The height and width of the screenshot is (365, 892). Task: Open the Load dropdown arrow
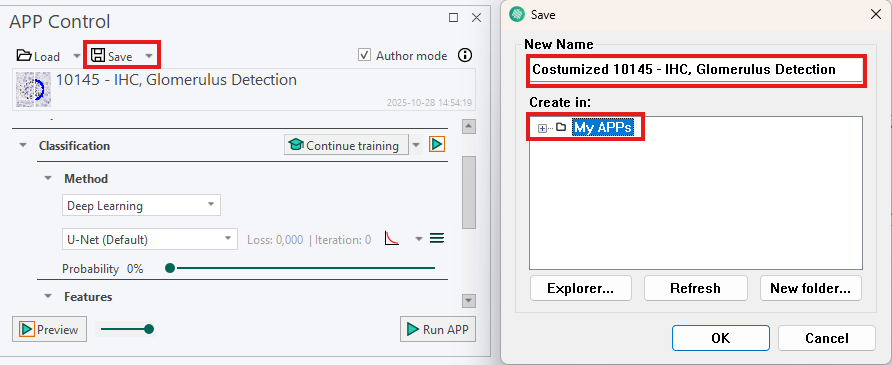coord(77,56)
